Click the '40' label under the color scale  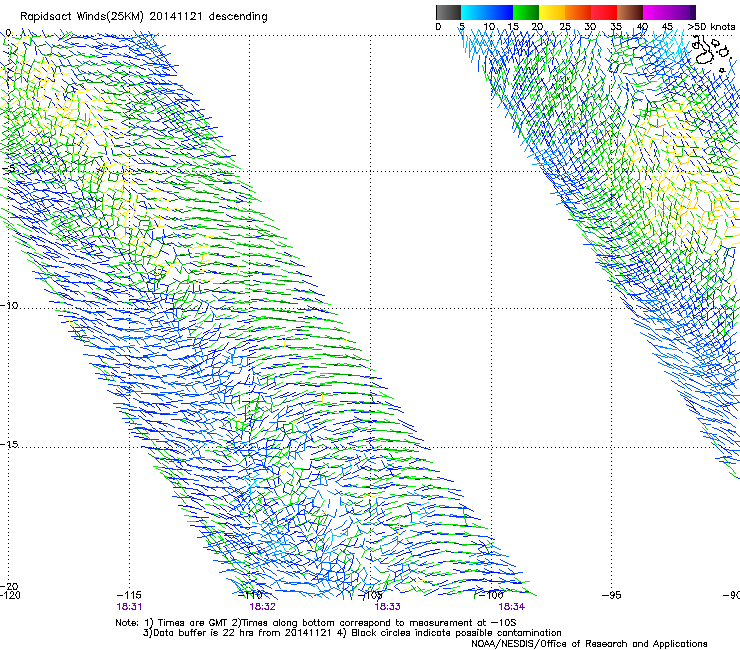coord(642,27)
